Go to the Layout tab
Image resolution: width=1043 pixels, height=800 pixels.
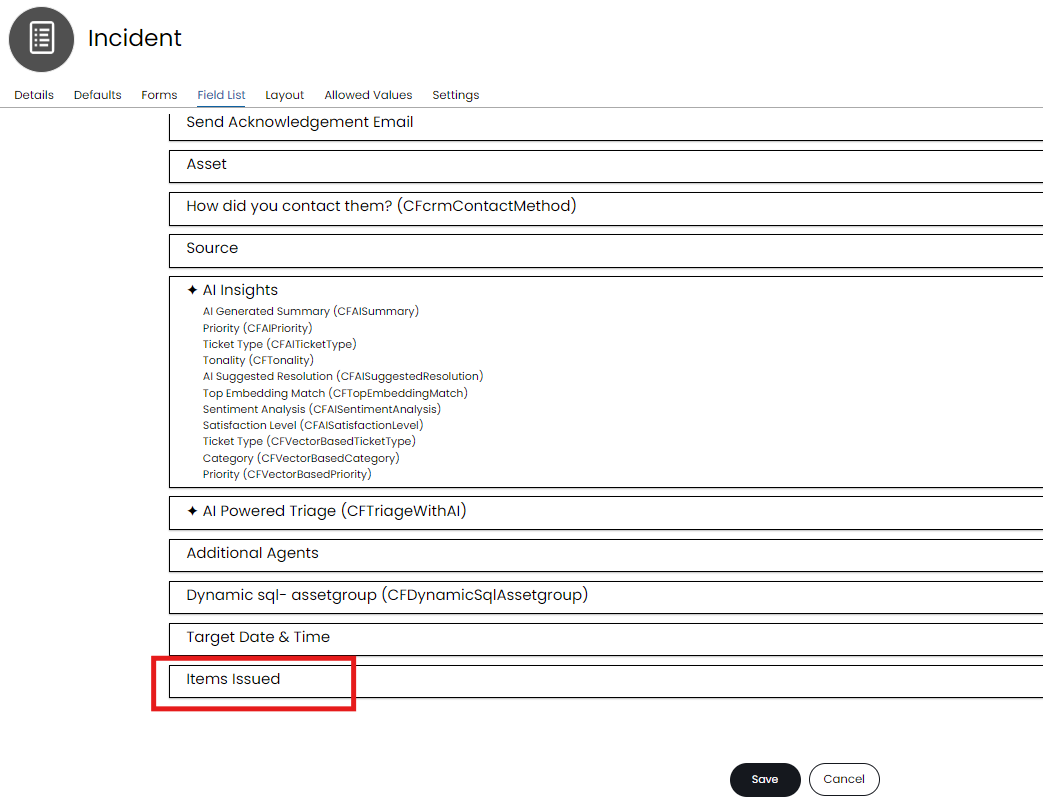click(x=284, y=95)
